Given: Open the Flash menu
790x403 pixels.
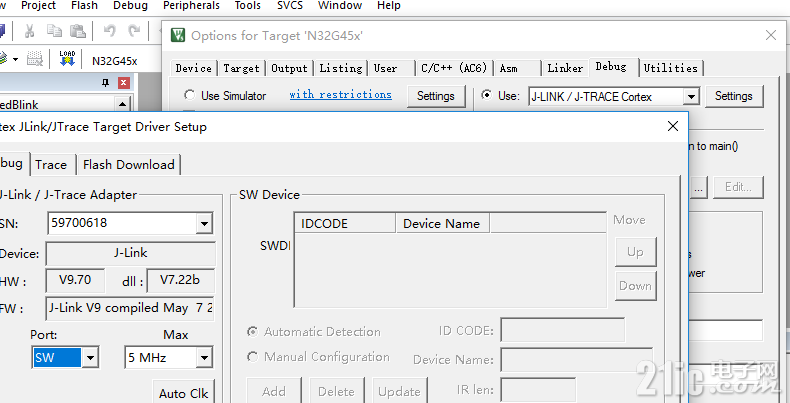Looking at the screenshot, I should tap(84, 6).
